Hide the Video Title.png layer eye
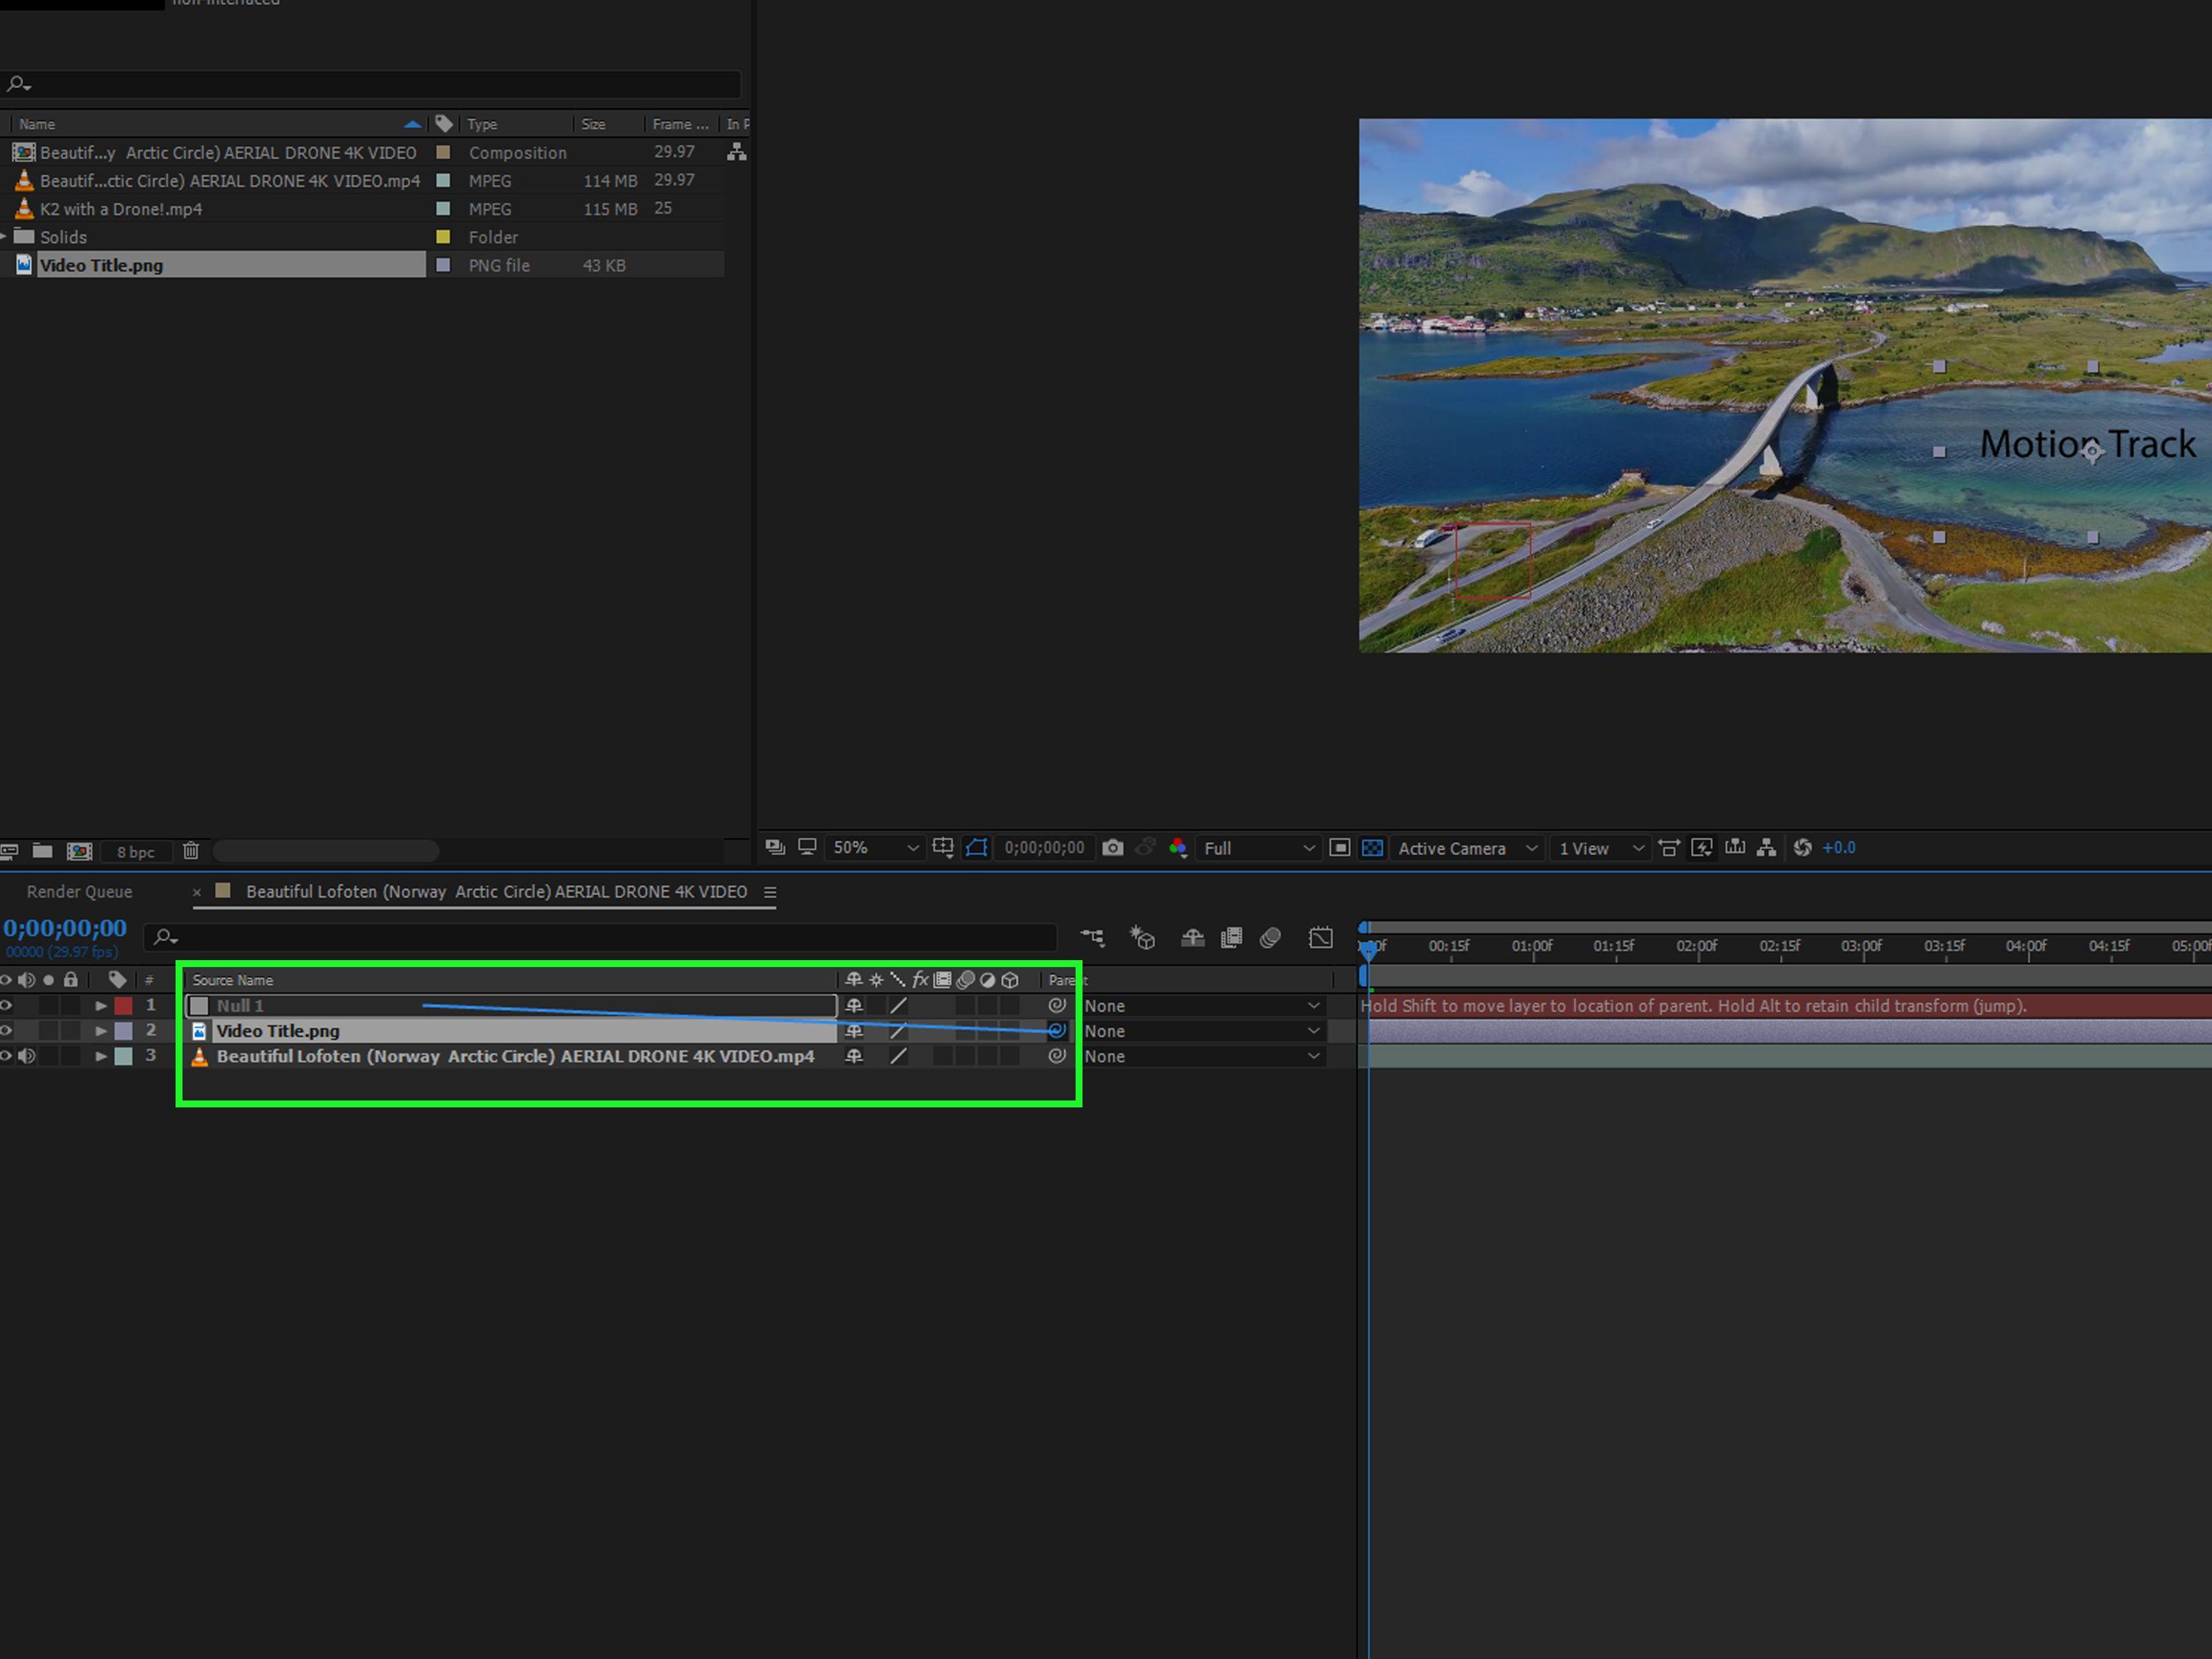Viewport: 2212px width, 1659px height. point(7,1030)
